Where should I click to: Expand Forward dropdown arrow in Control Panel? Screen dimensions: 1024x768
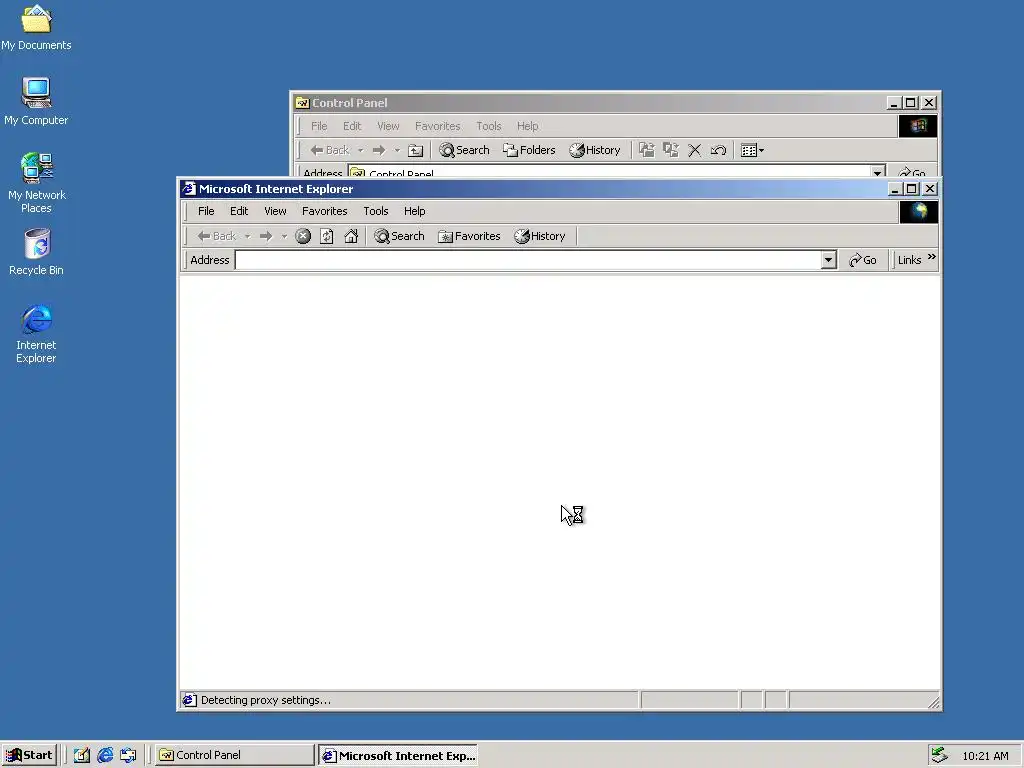397,150
